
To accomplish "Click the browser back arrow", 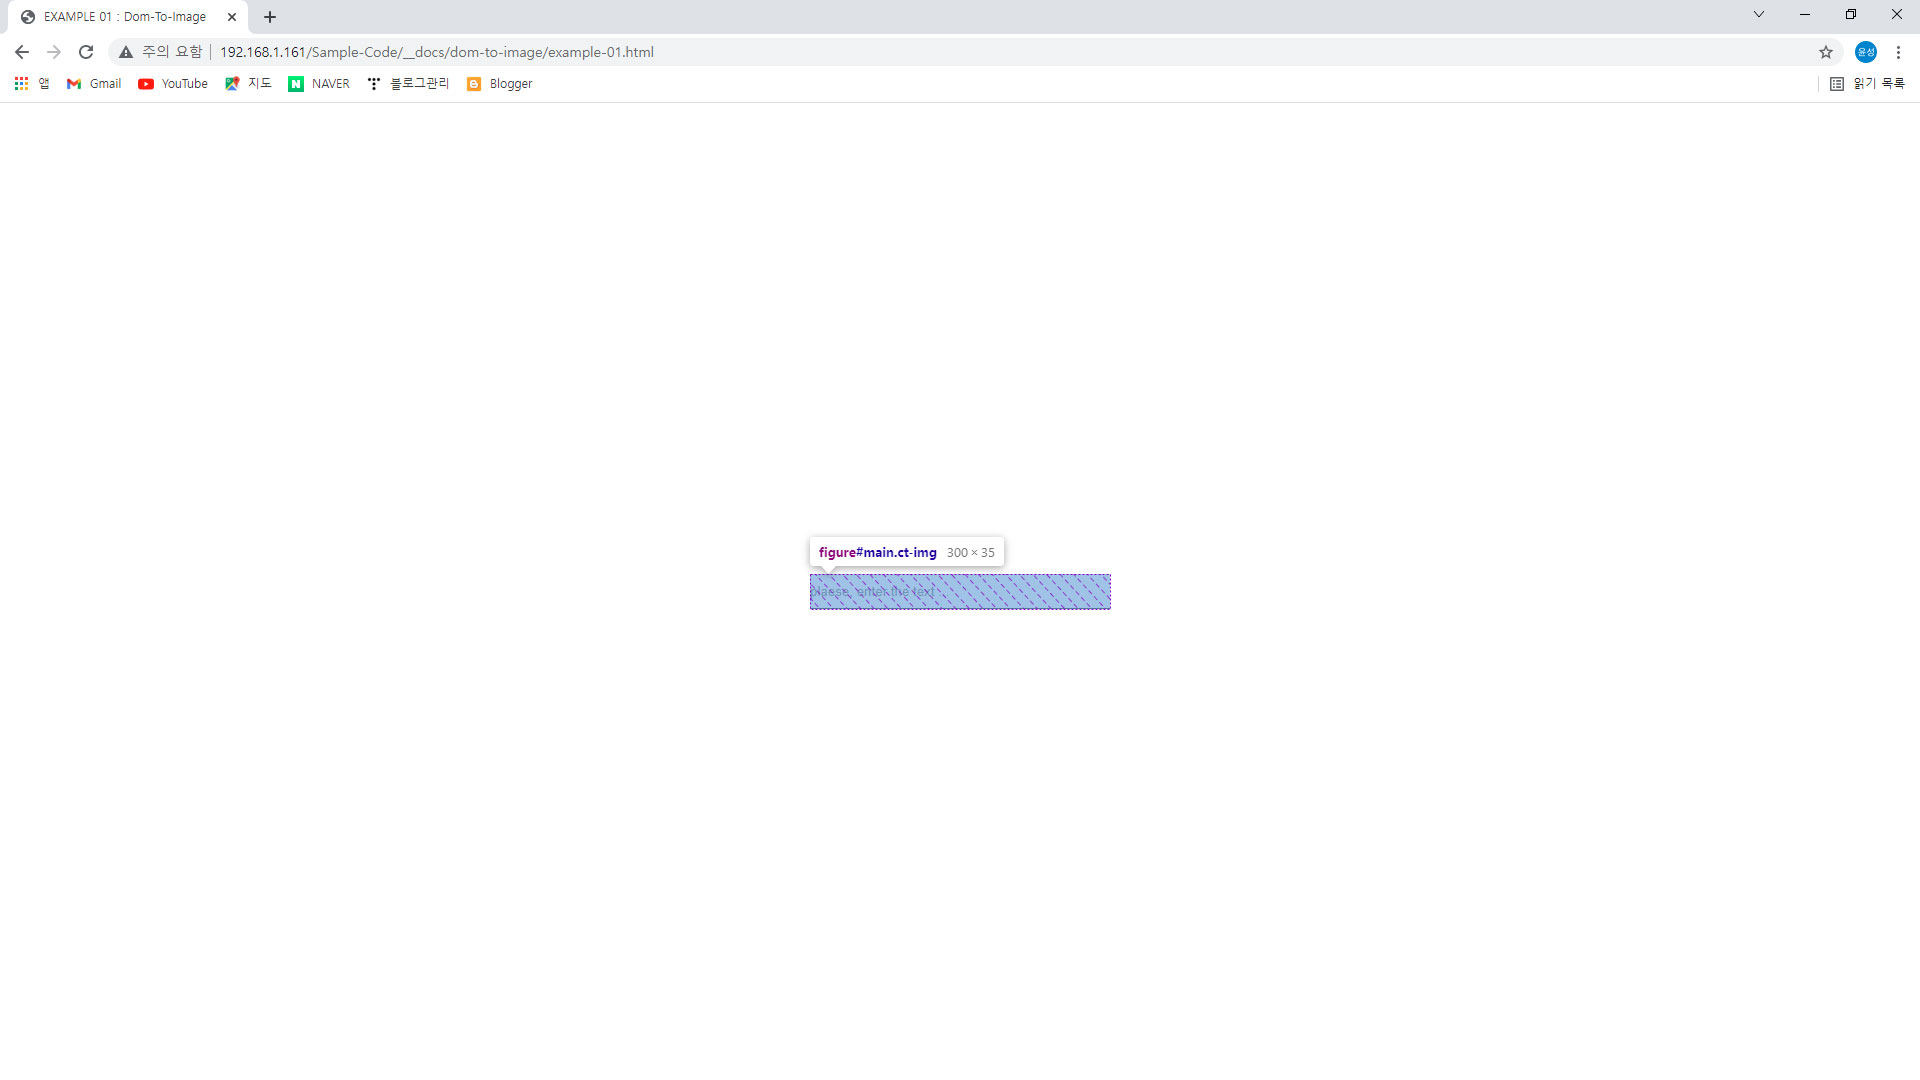I will tap(22, 52).
